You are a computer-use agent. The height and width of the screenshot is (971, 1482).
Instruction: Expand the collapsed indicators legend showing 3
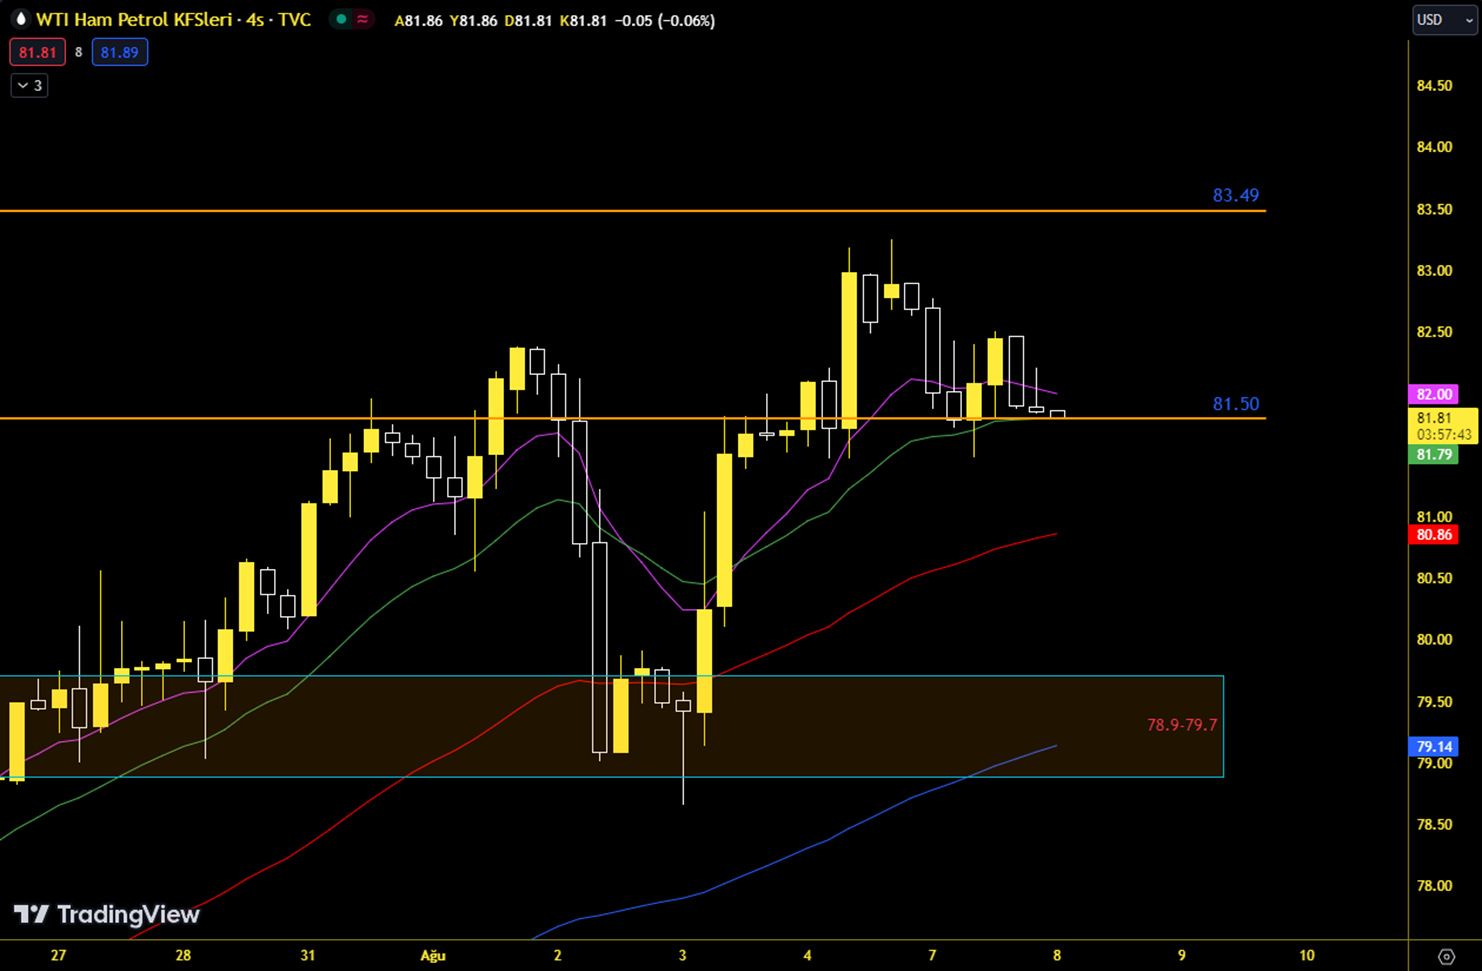tap(30, 86)
